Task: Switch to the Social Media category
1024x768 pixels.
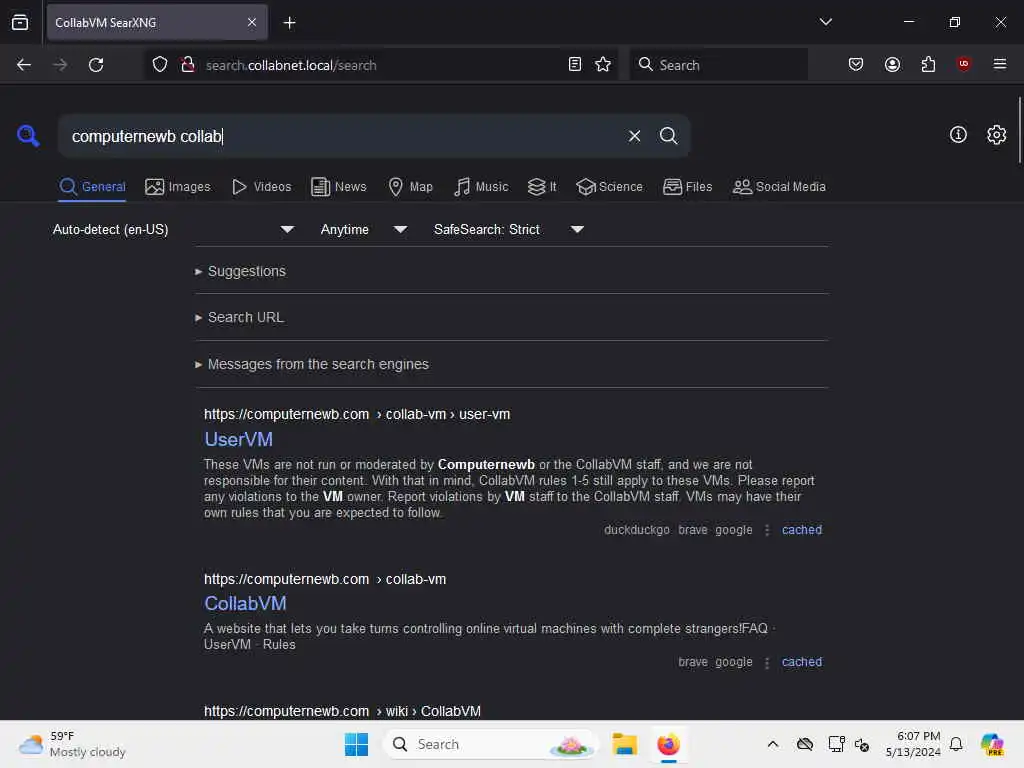Action: click(x=779, y=187)
